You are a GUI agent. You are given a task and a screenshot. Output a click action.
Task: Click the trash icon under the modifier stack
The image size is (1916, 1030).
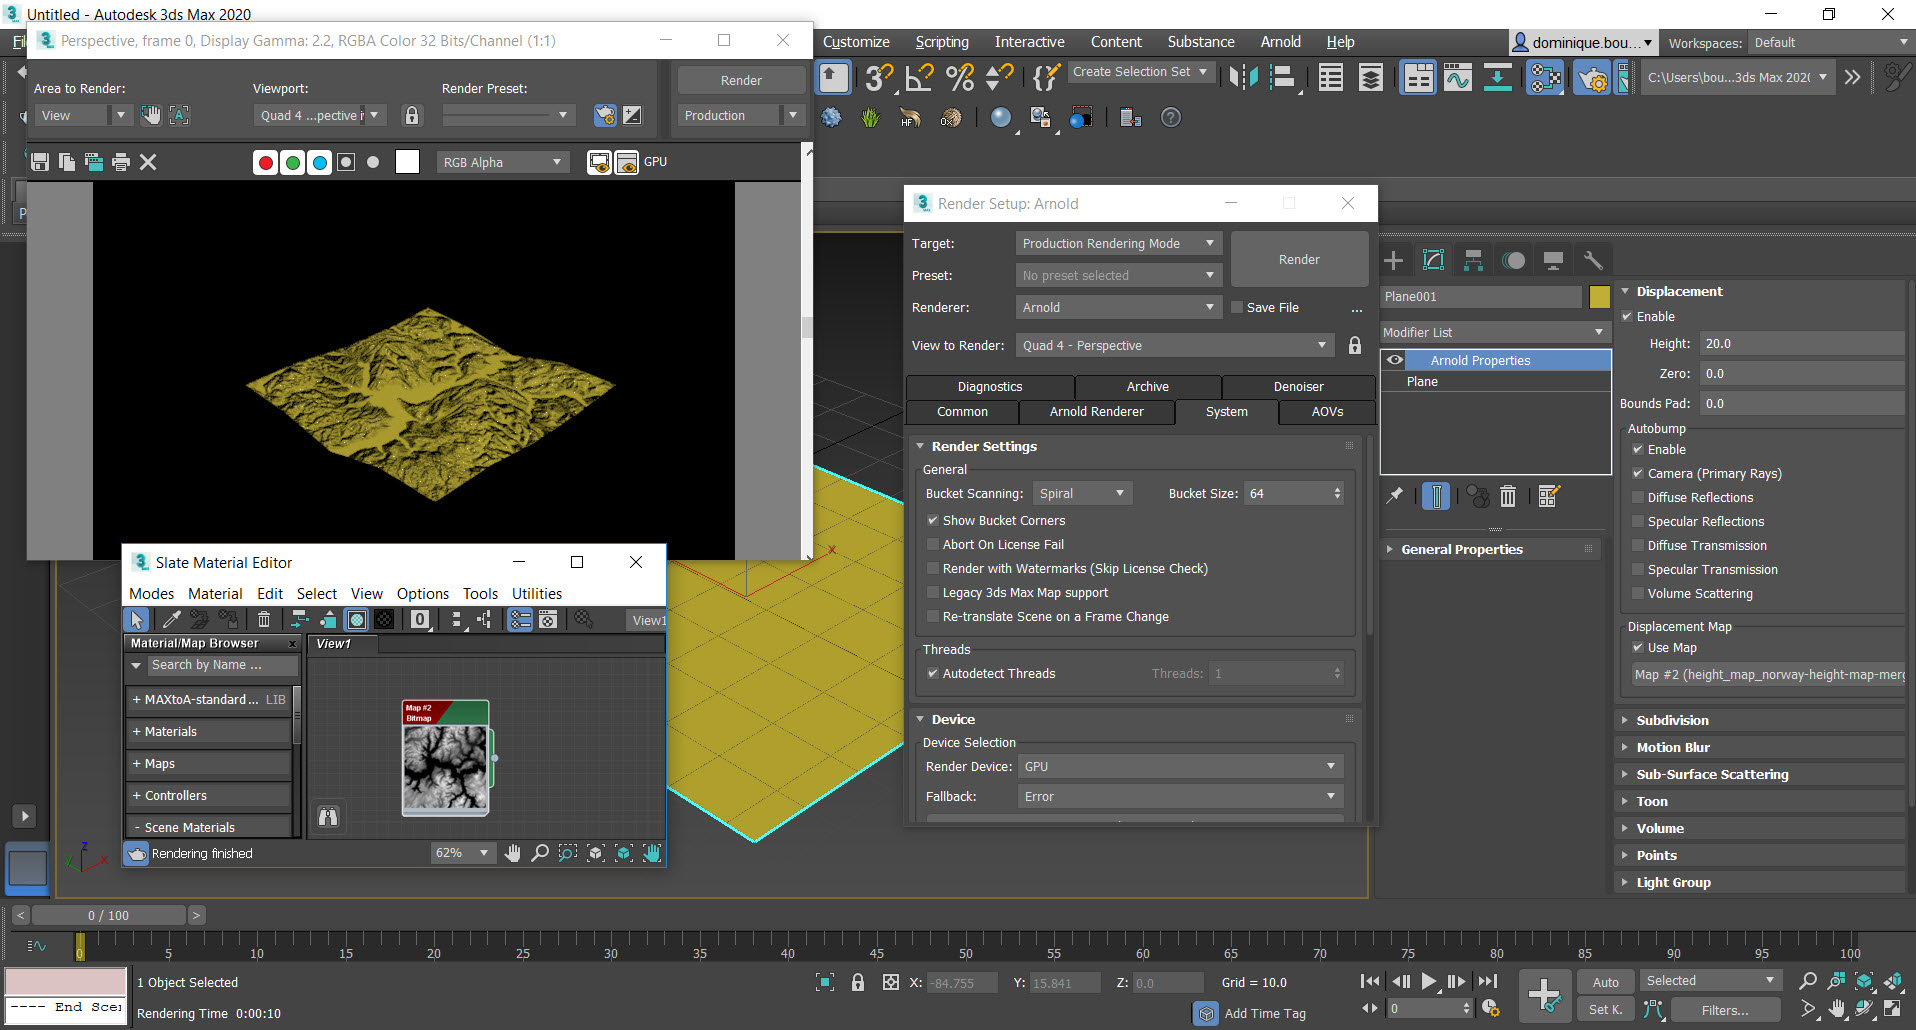[x=1509, y=496]
